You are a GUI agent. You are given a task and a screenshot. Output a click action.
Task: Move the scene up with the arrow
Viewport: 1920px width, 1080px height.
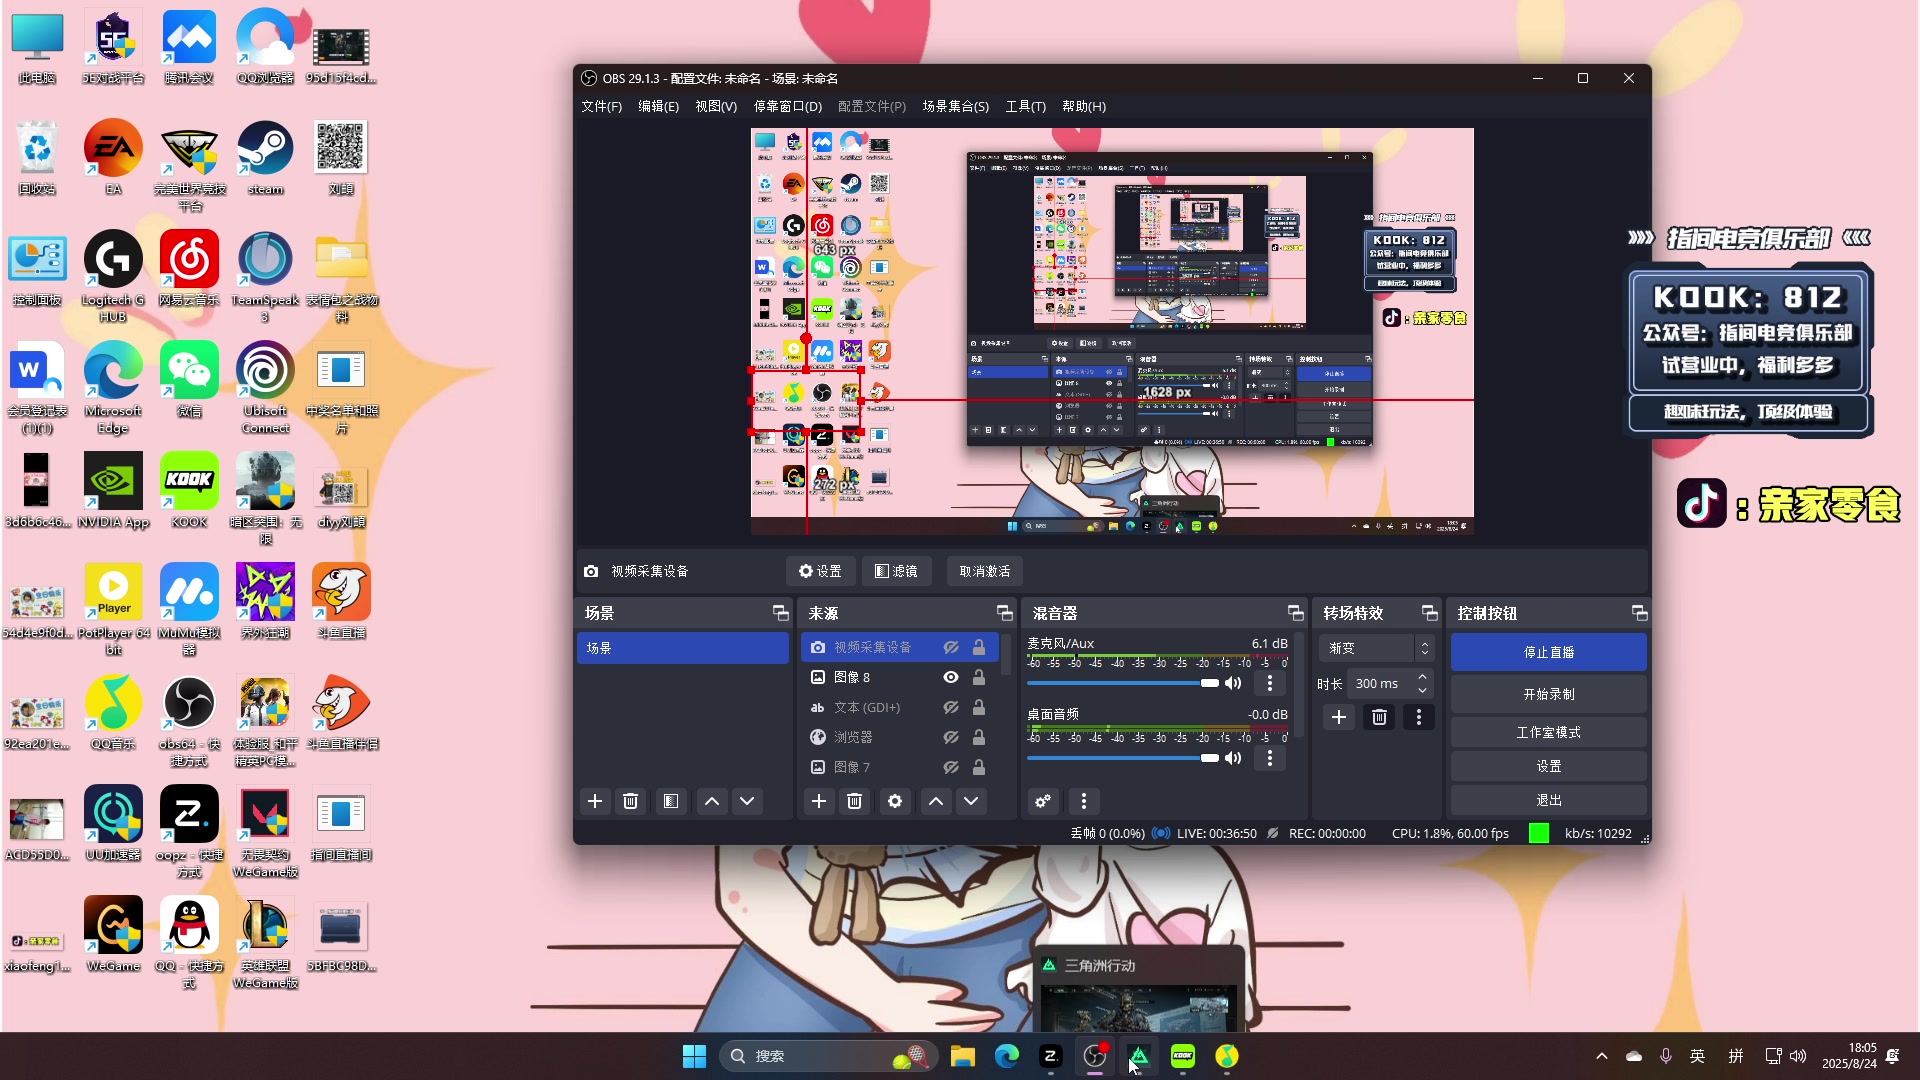pyautogui.click(x=712, y=801)
